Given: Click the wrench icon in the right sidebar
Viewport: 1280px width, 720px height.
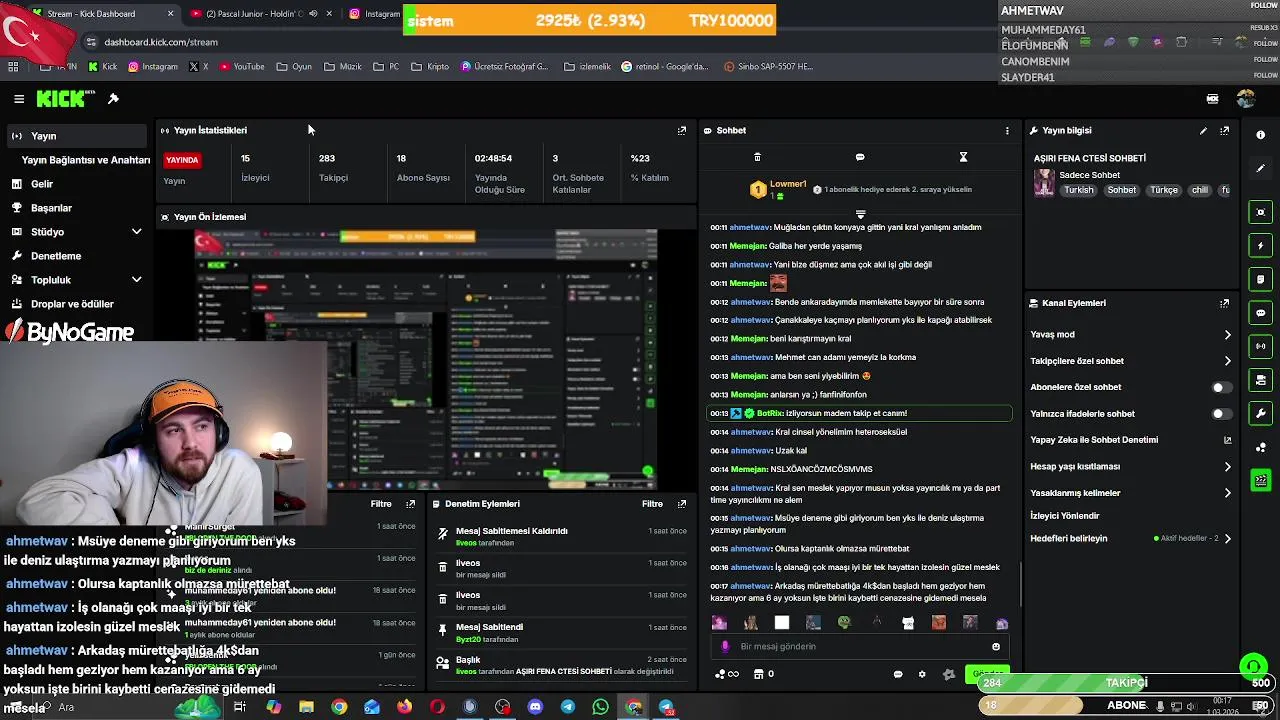Looking at the screenshot, I should coord(1260,413).
